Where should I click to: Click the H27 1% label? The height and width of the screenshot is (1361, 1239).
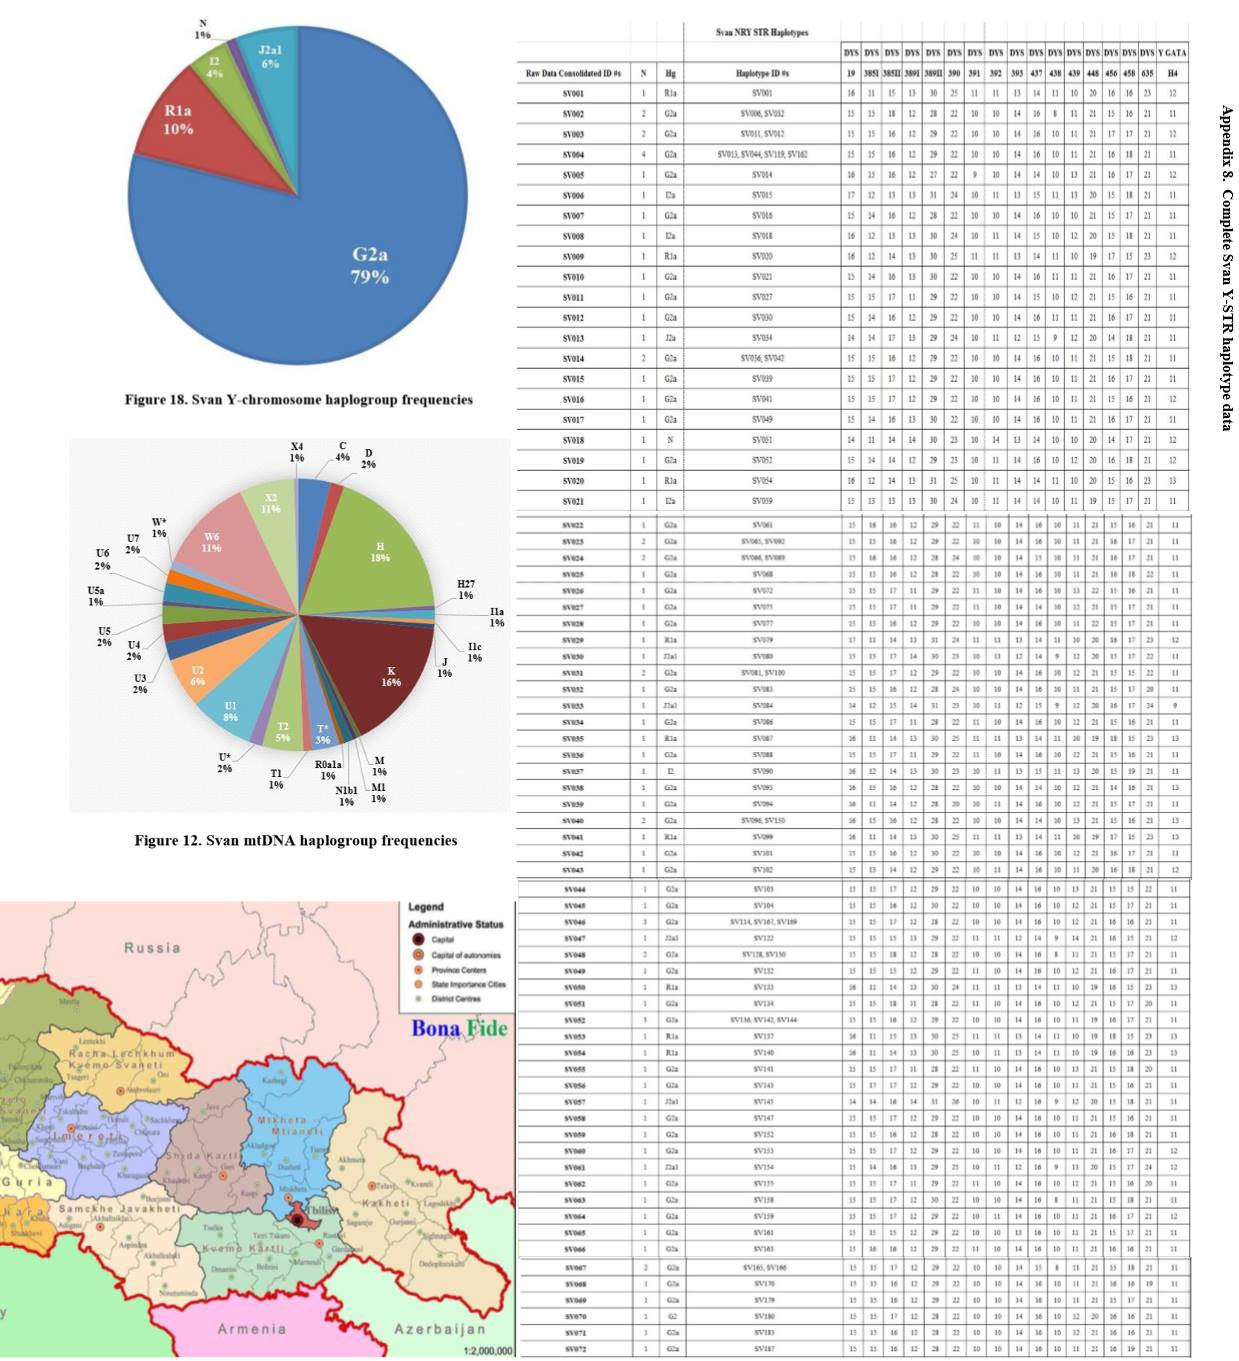(x=466, y=589)
